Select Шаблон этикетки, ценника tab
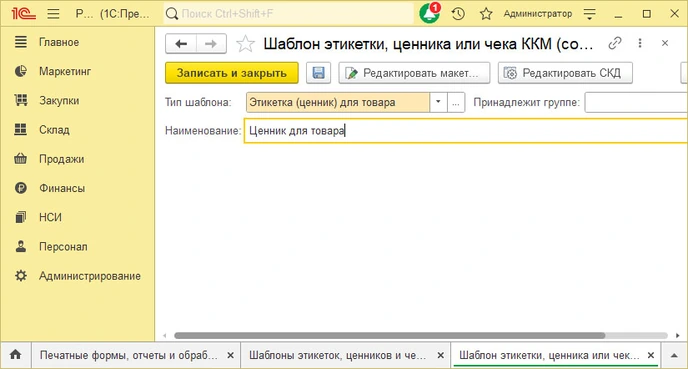The height and width of the screenshot is (369, 688). point(548,355)
